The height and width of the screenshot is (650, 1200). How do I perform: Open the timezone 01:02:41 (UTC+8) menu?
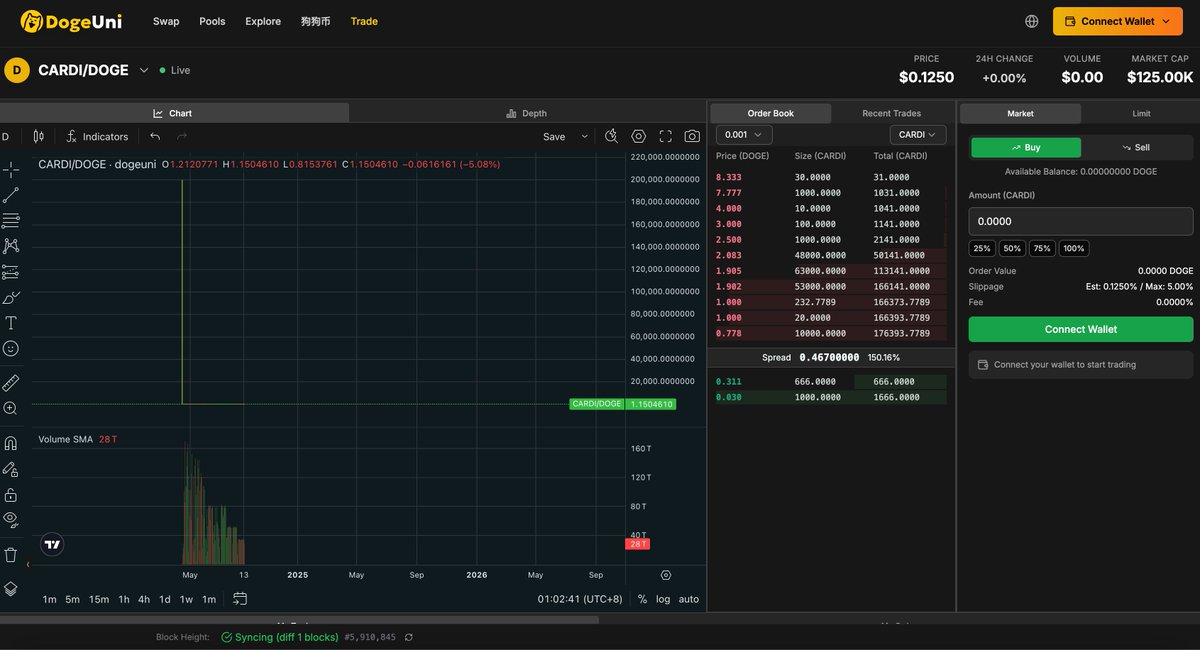click(x=580, y=599)
